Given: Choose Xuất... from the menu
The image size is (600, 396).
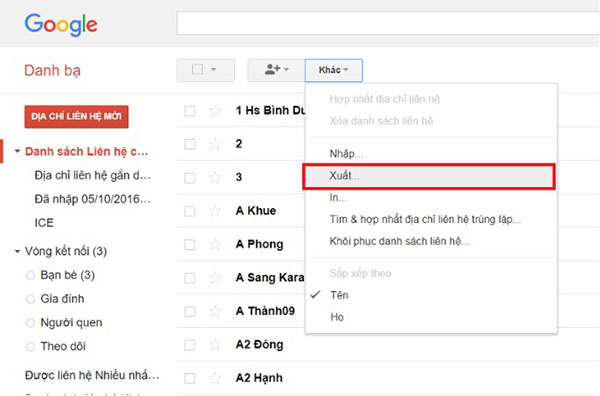Looking at the screenshot, I should click(x=429, y=176).
